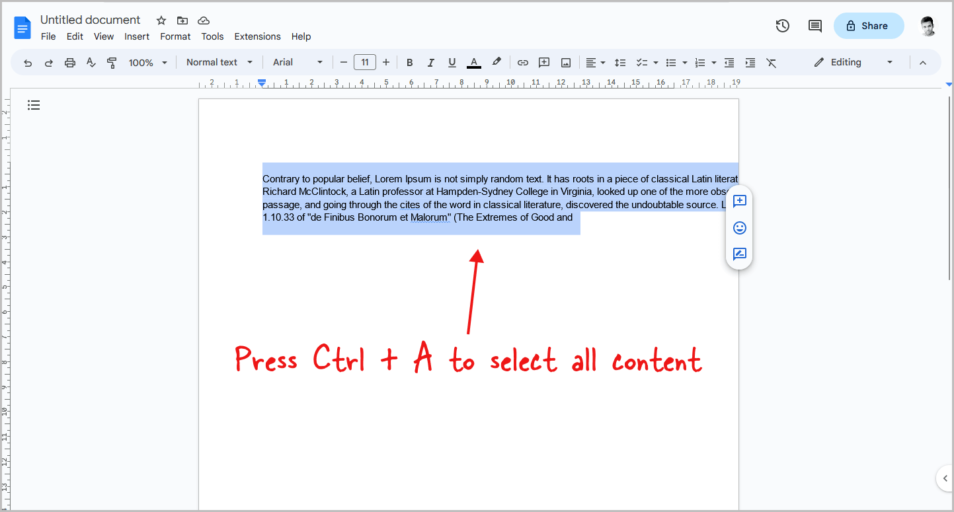Viewport: 954px width, 512px height.
Task: Click the Google Docs home icon
Action: [23, 28]
